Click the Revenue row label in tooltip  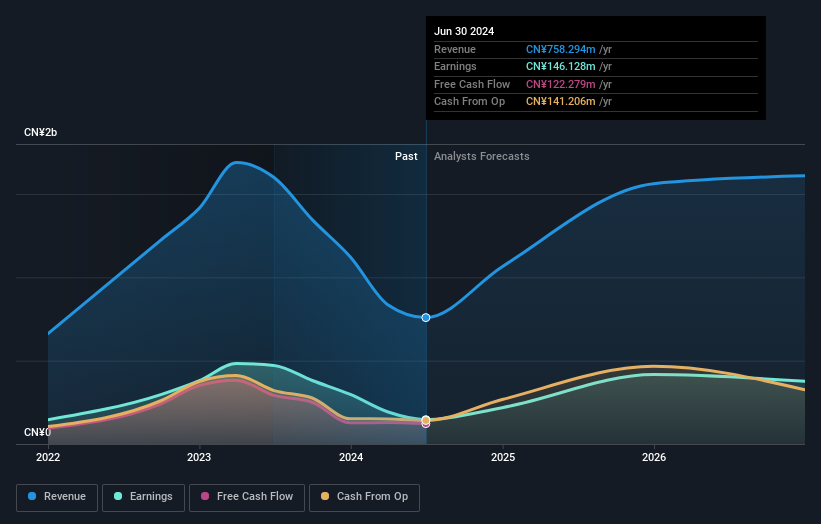(455, 49)
